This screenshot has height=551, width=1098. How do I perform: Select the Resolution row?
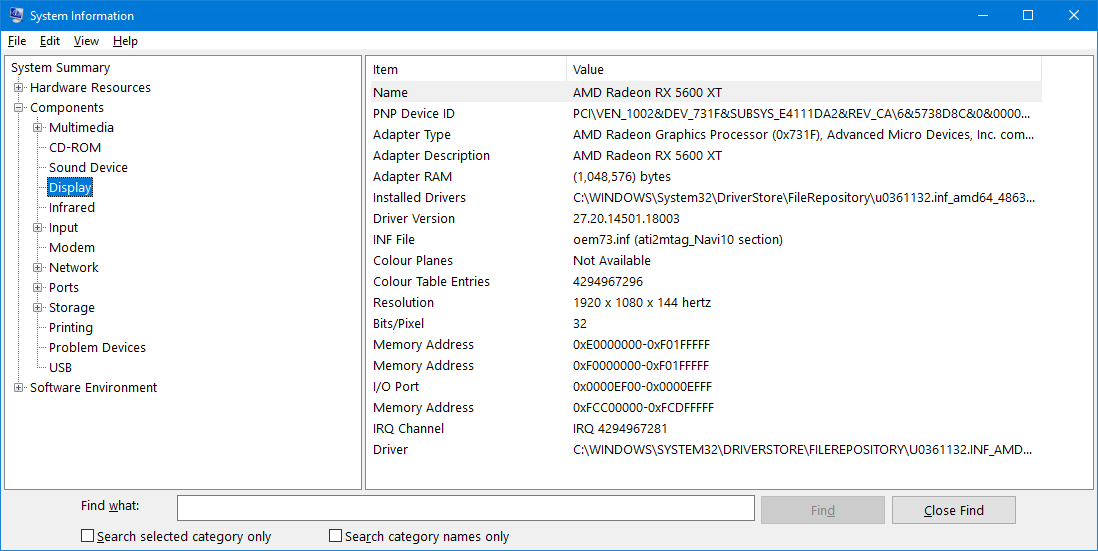click(x=706, y=302)
